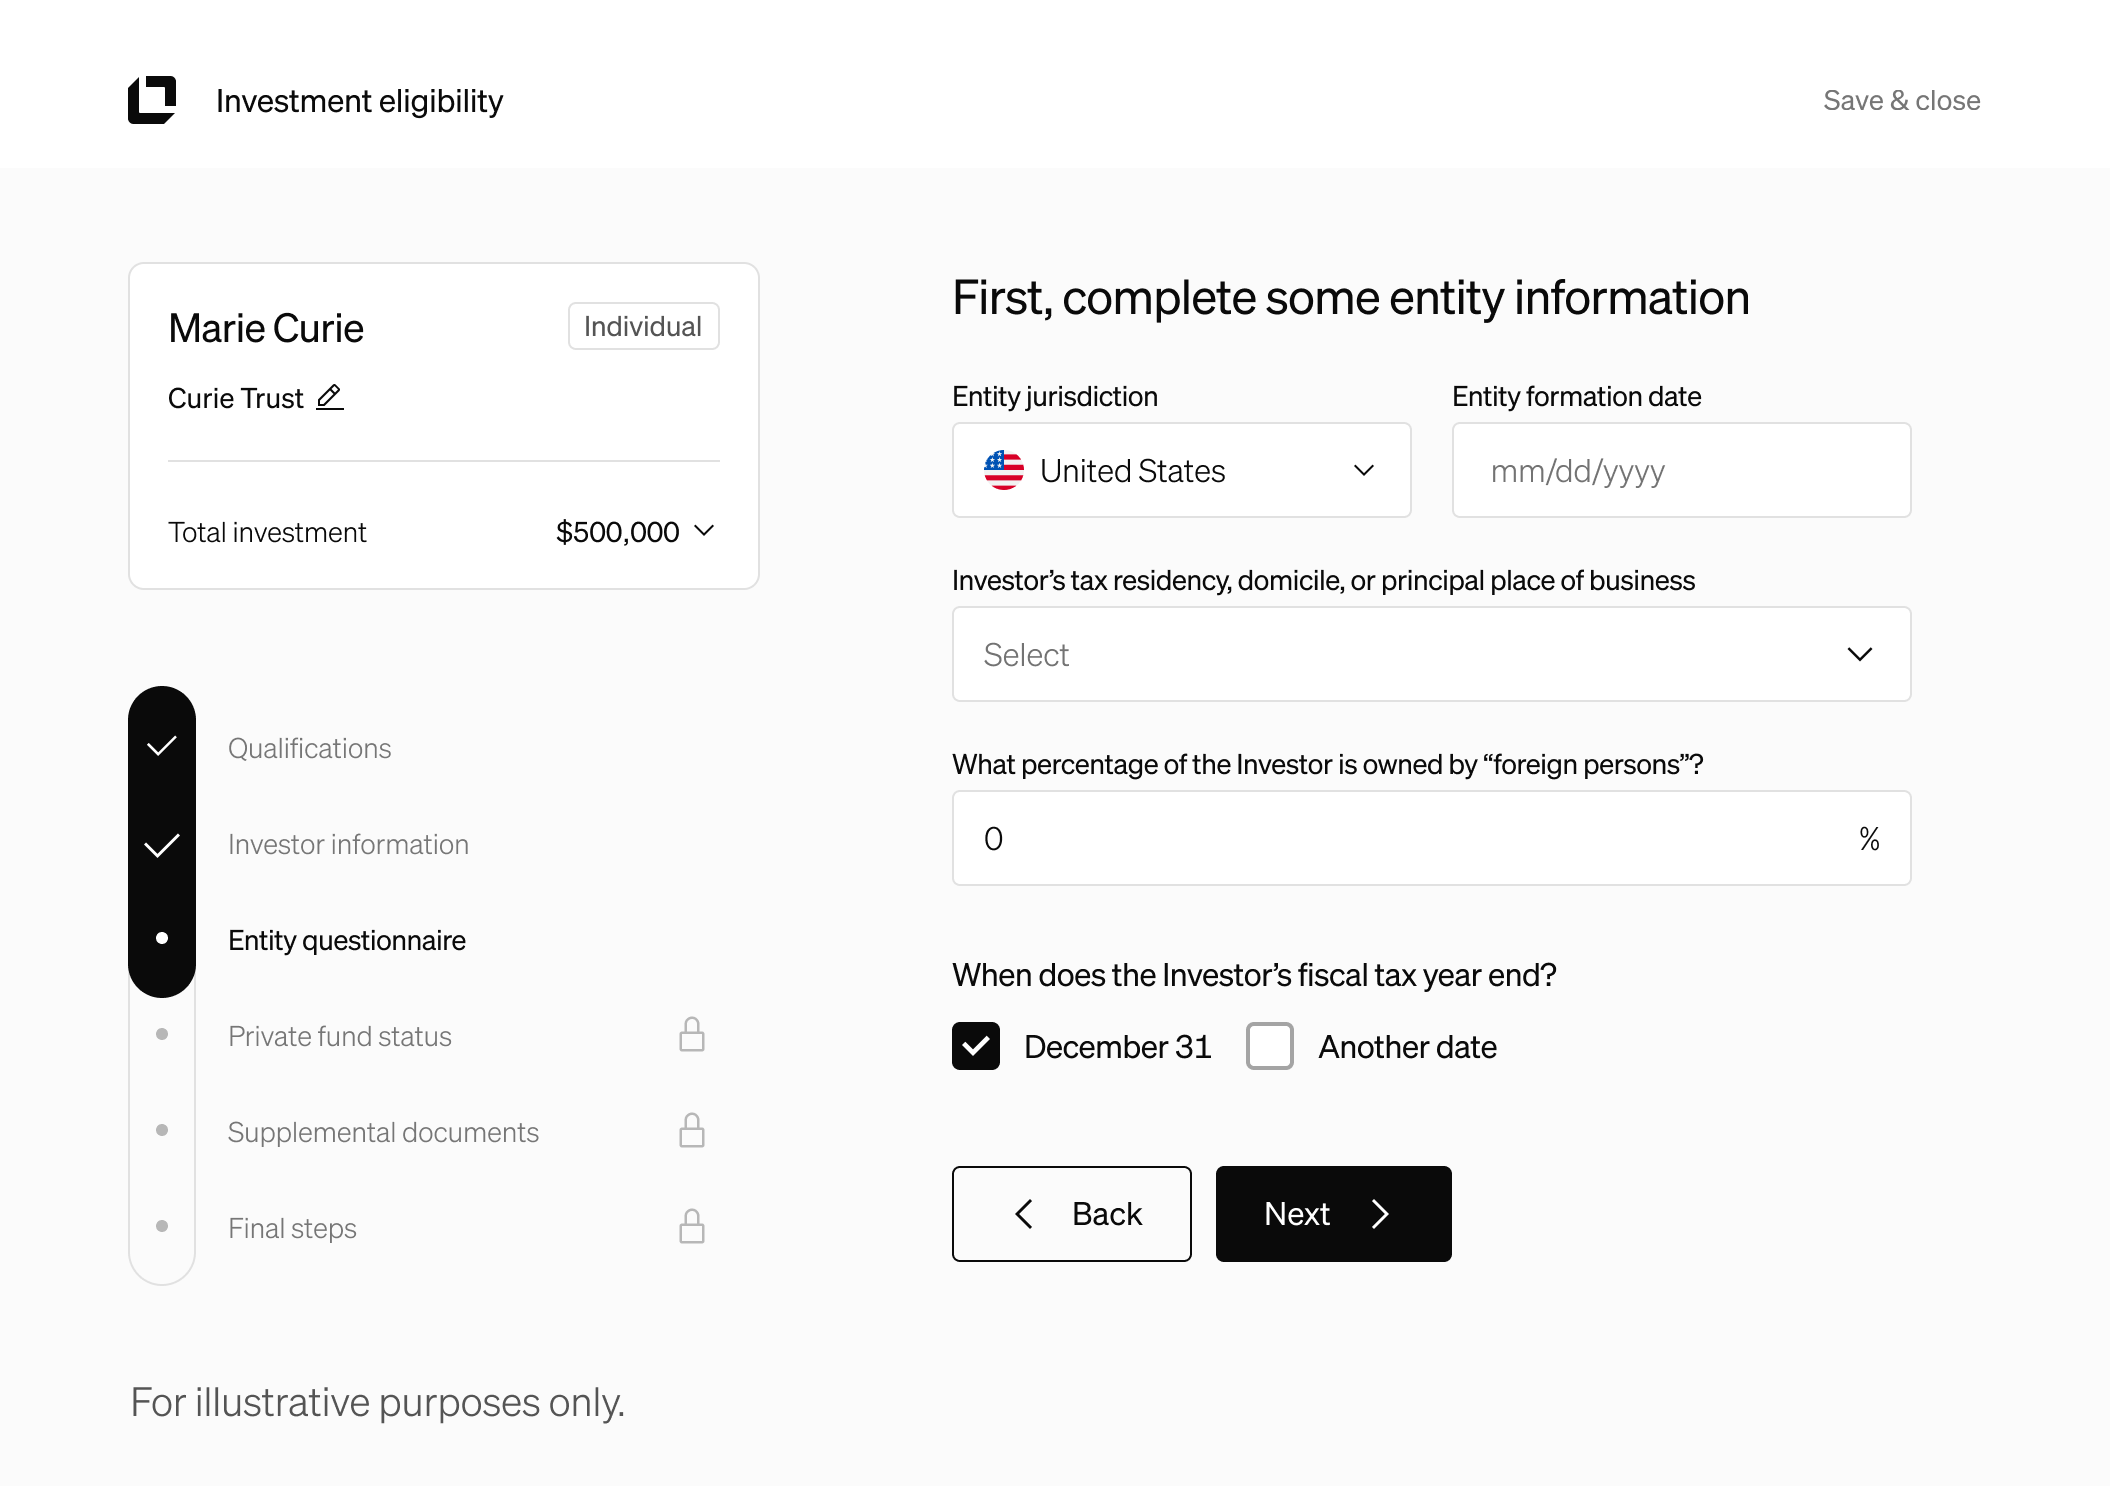Expand the tax residency Select dropdown
This screenshot has height=1486, width=2110.
(x=1431, y=654)
